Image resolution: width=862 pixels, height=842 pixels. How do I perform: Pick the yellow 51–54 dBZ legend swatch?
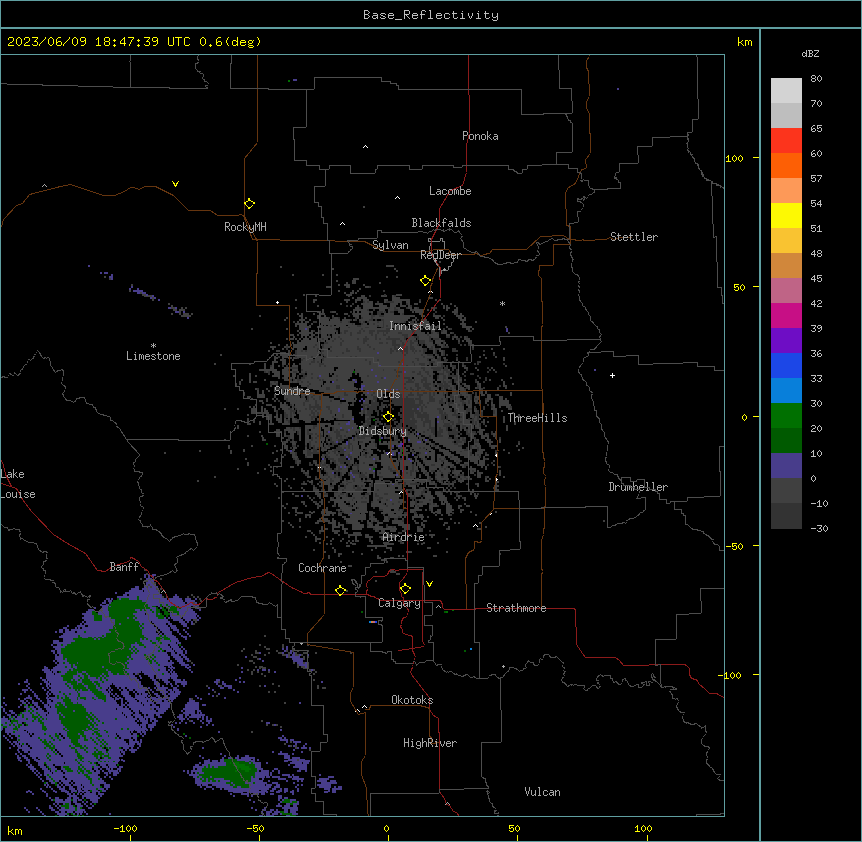pos(786,215)
